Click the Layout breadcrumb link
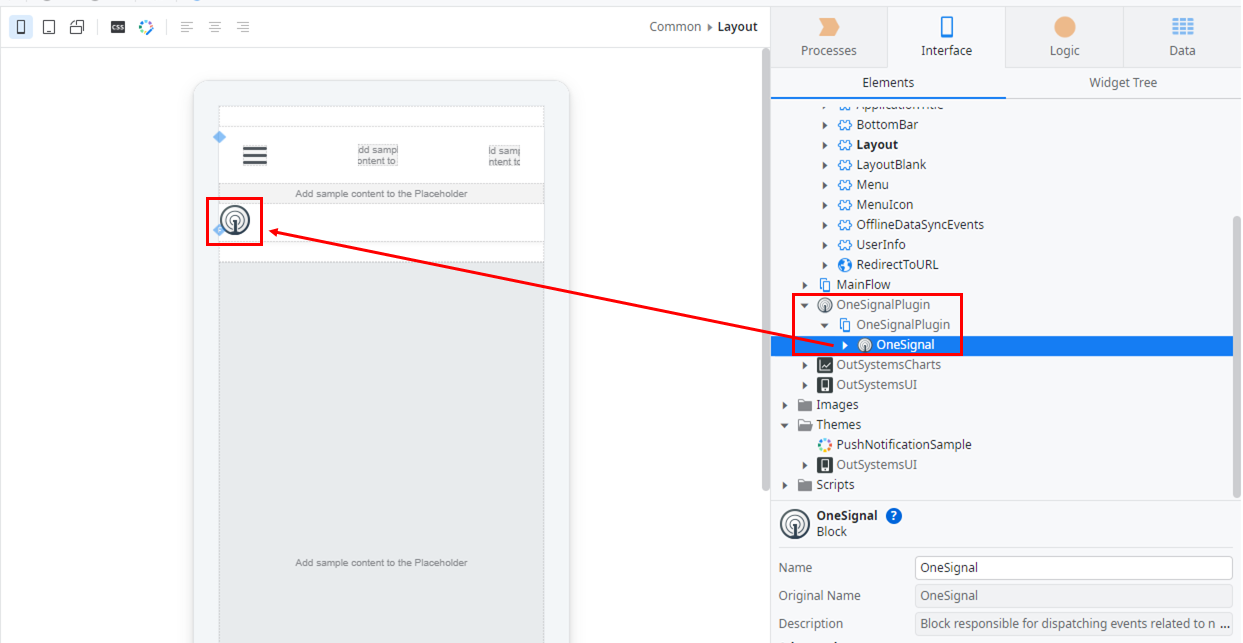 pos(737,27)
